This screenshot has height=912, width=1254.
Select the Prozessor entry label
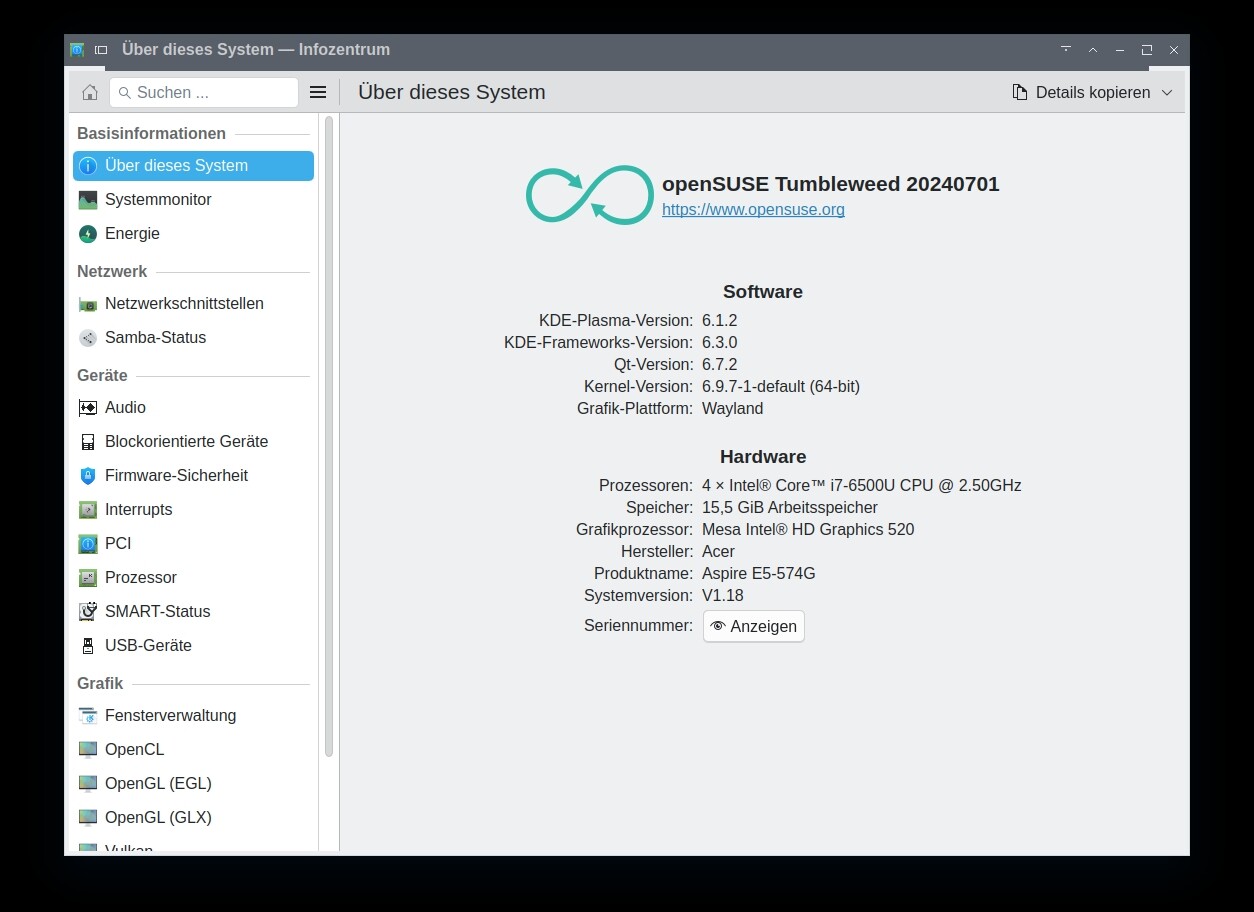141,578
